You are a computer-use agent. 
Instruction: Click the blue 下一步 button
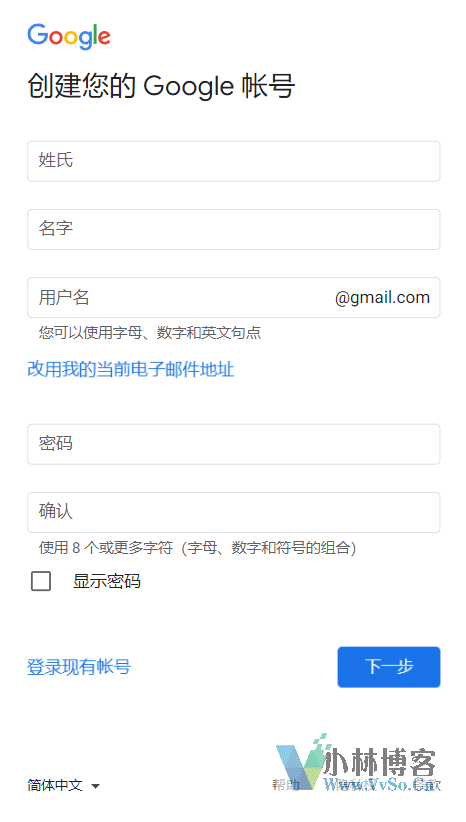[x=389, y=667]
